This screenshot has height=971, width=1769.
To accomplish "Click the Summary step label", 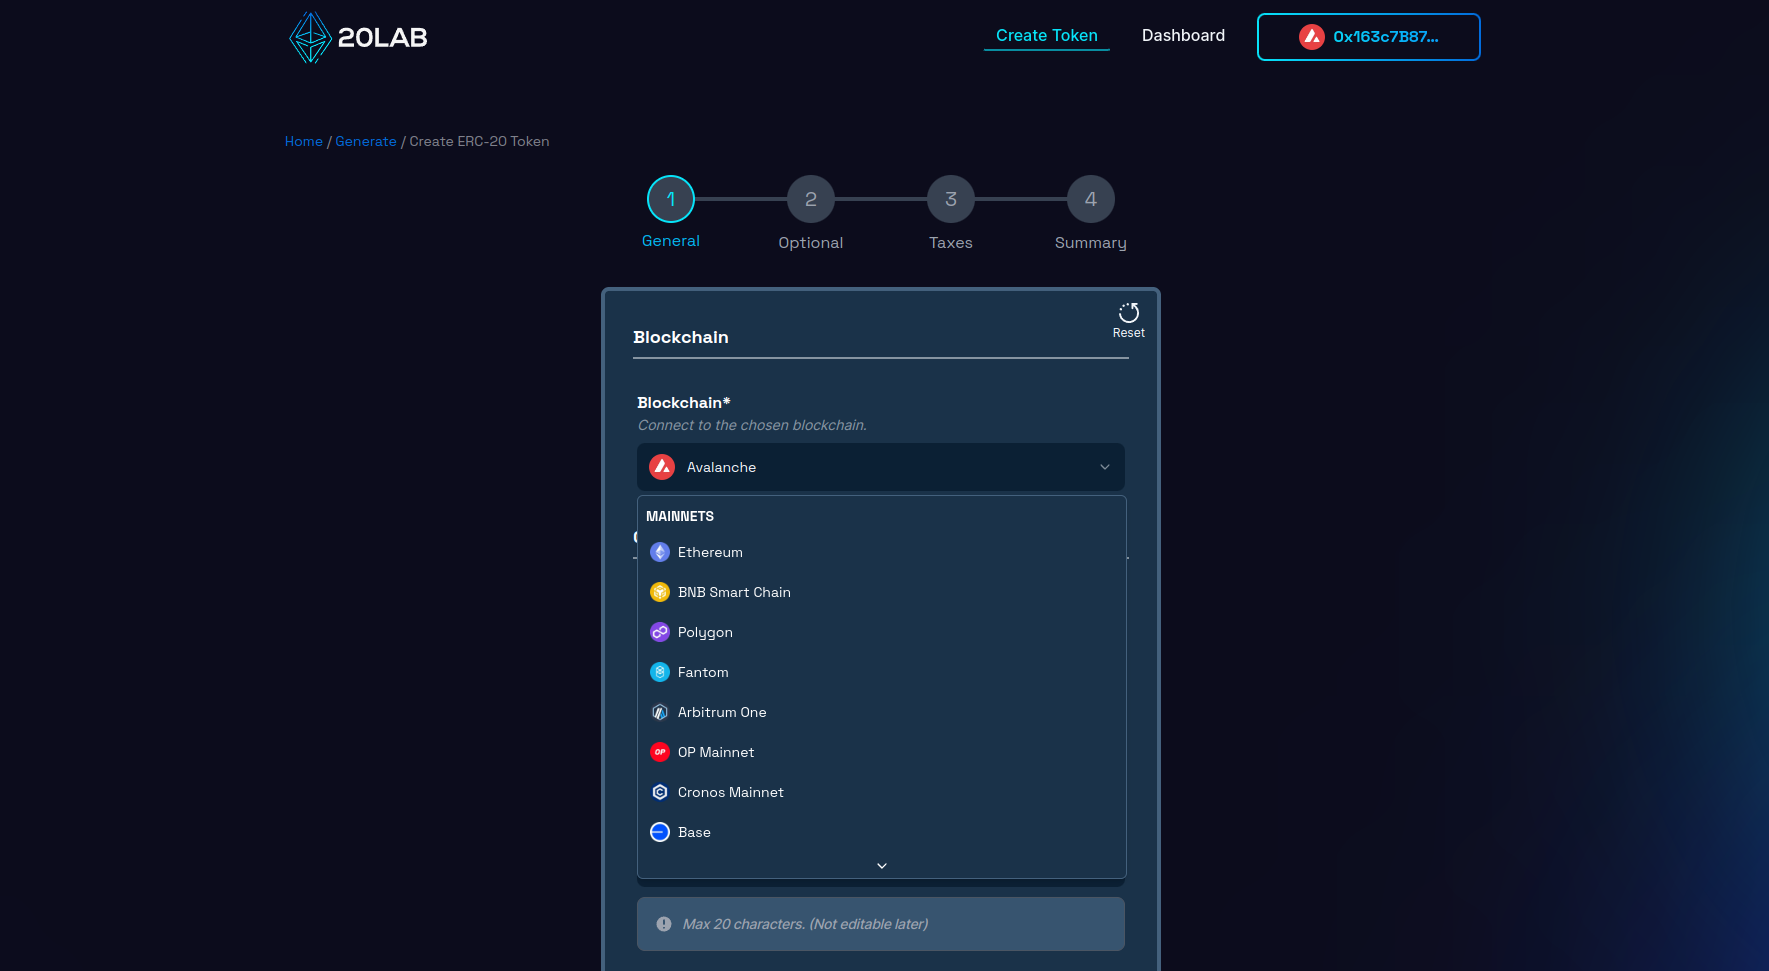I will coord(1091,243).
